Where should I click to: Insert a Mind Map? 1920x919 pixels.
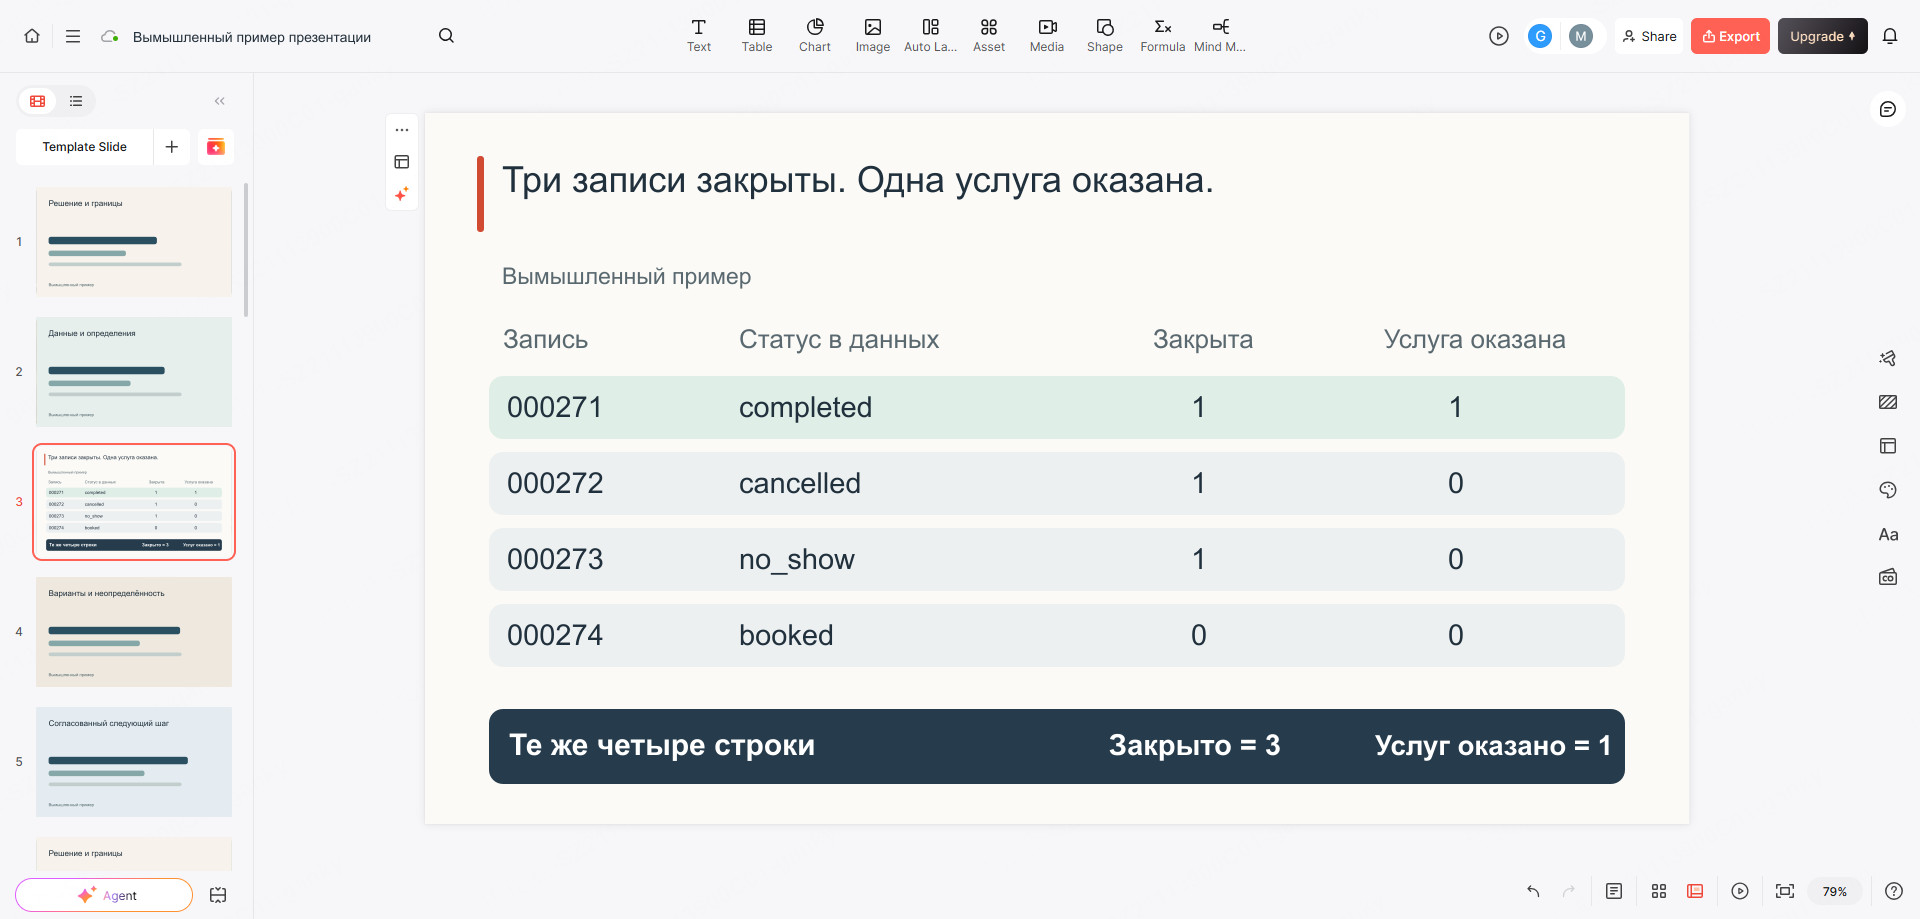tap(1220, 36)
